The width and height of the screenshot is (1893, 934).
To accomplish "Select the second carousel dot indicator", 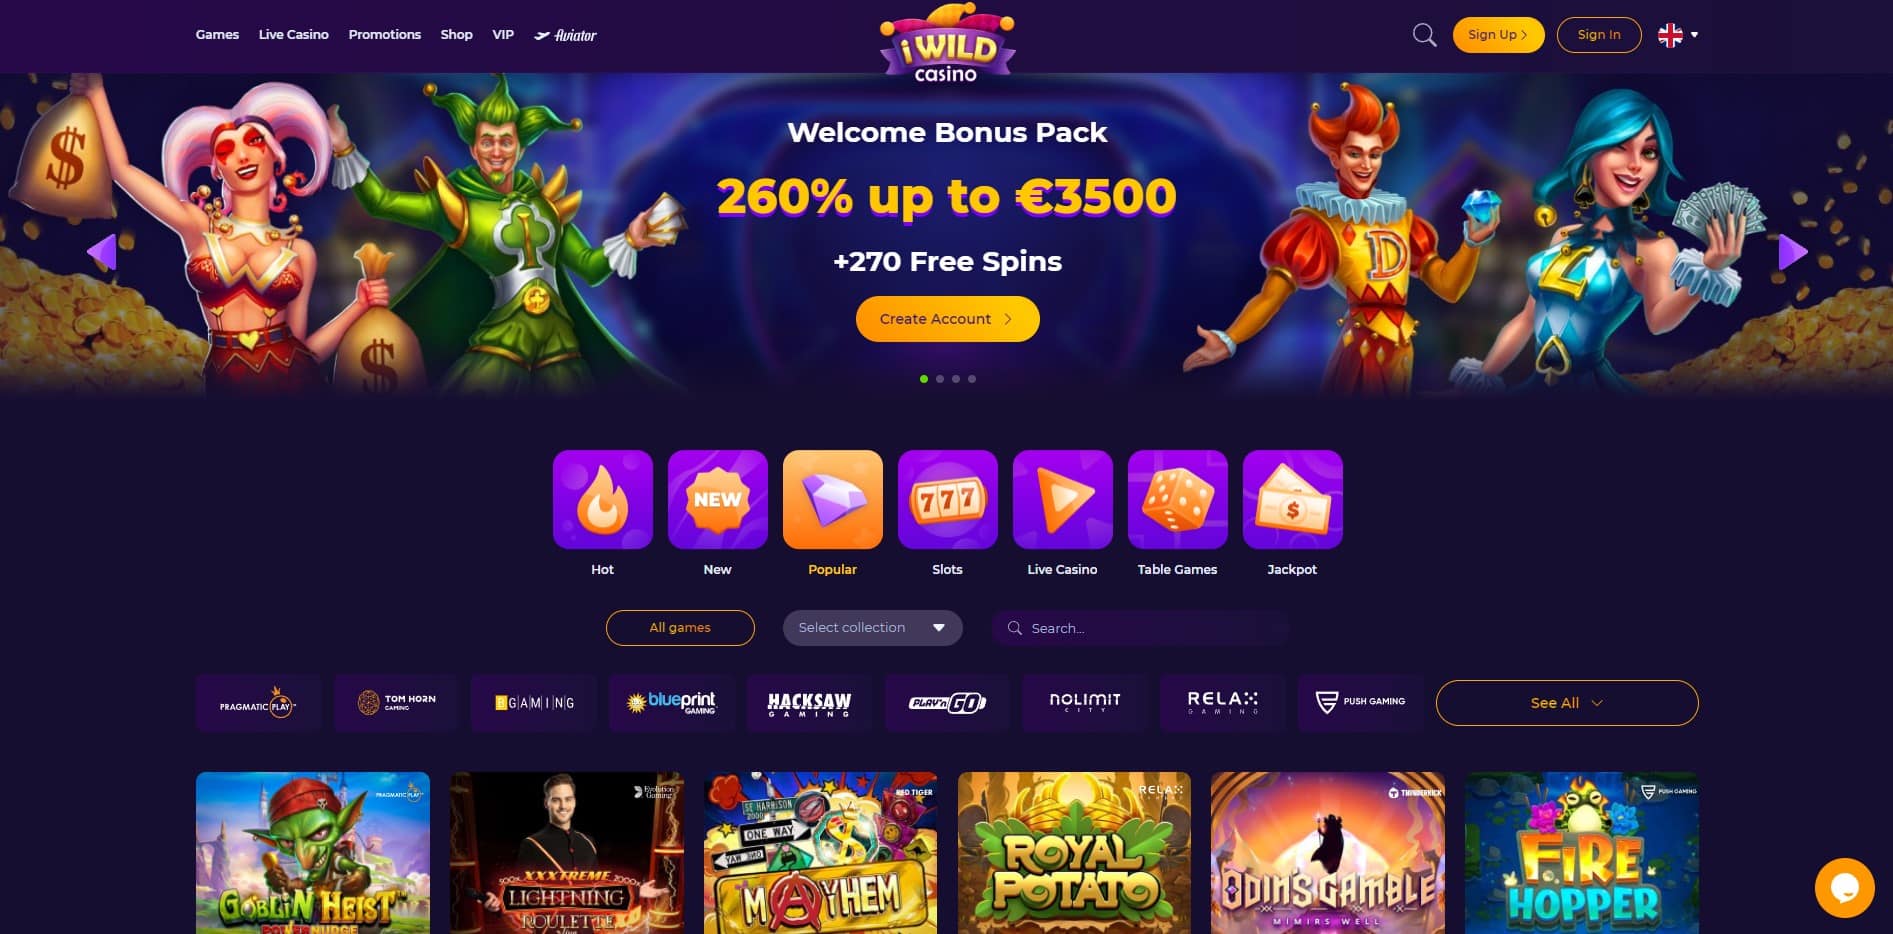I will click(x=940, y=379).
